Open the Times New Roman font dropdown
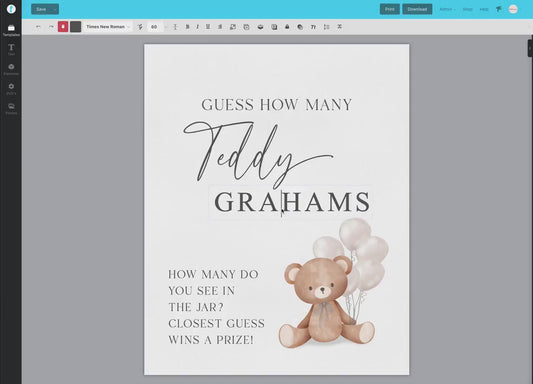The image size is (533, 384). click(108, 27)
